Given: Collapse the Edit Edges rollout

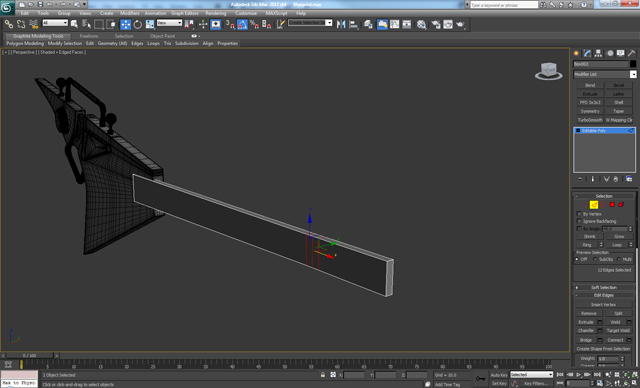Looking at the screenshot, I should pos(604,295).
